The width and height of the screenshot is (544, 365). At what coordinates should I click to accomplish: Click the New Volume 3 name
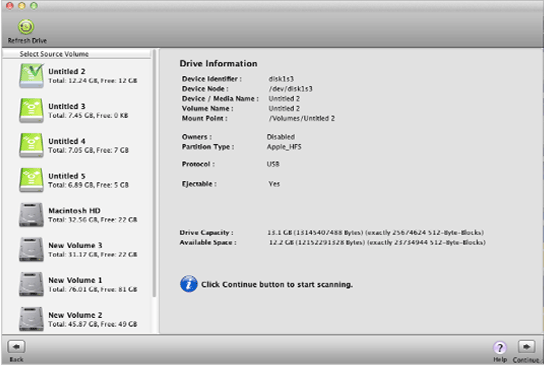[75, 245]
